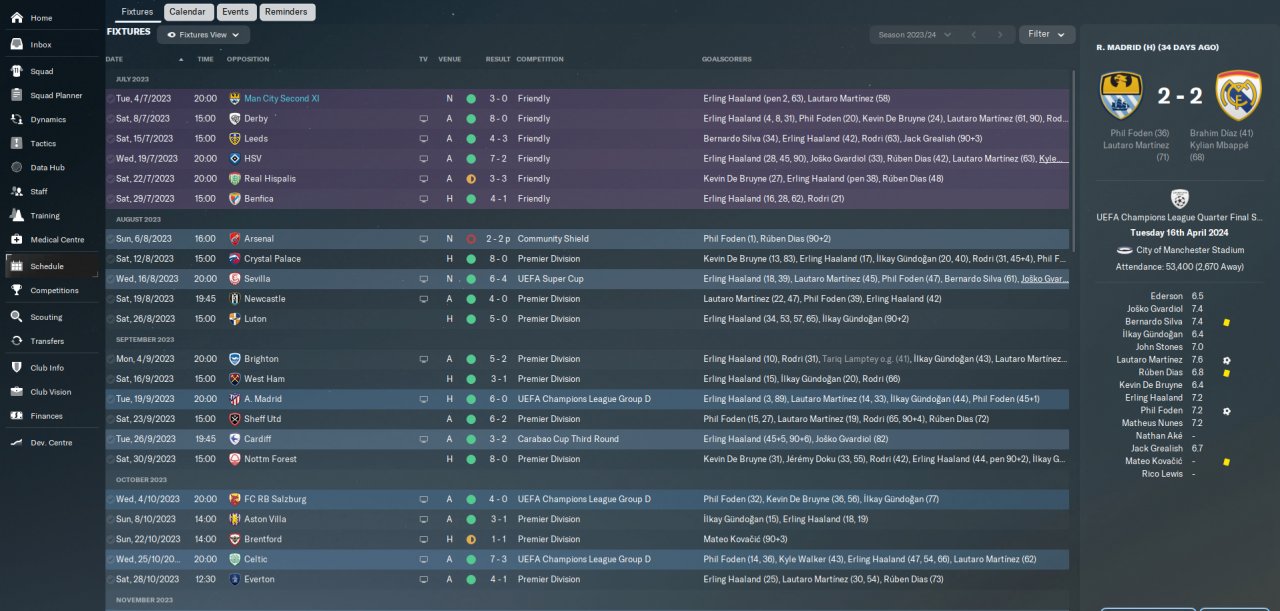Click Ederson 6.5 rating entry
The width and height of the screenshot is (1280, 611).
(1179, 296)
